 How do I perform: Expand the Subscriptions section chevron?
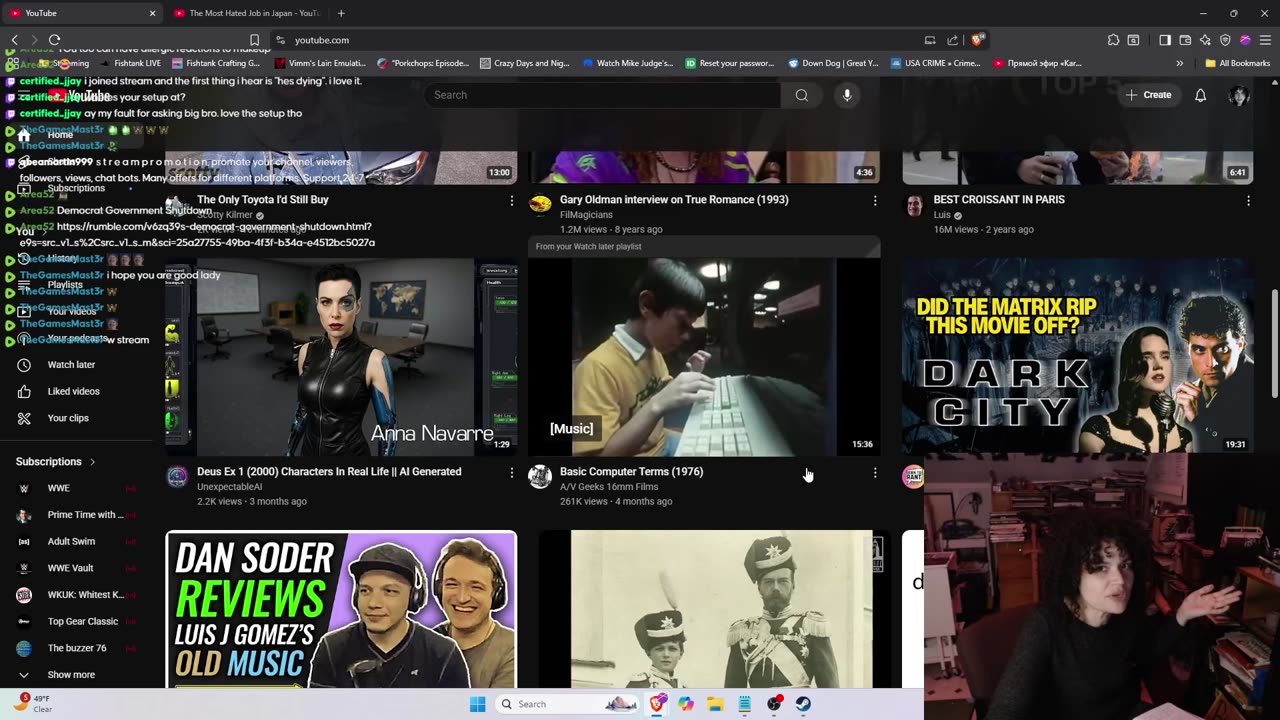pos(92,462)
